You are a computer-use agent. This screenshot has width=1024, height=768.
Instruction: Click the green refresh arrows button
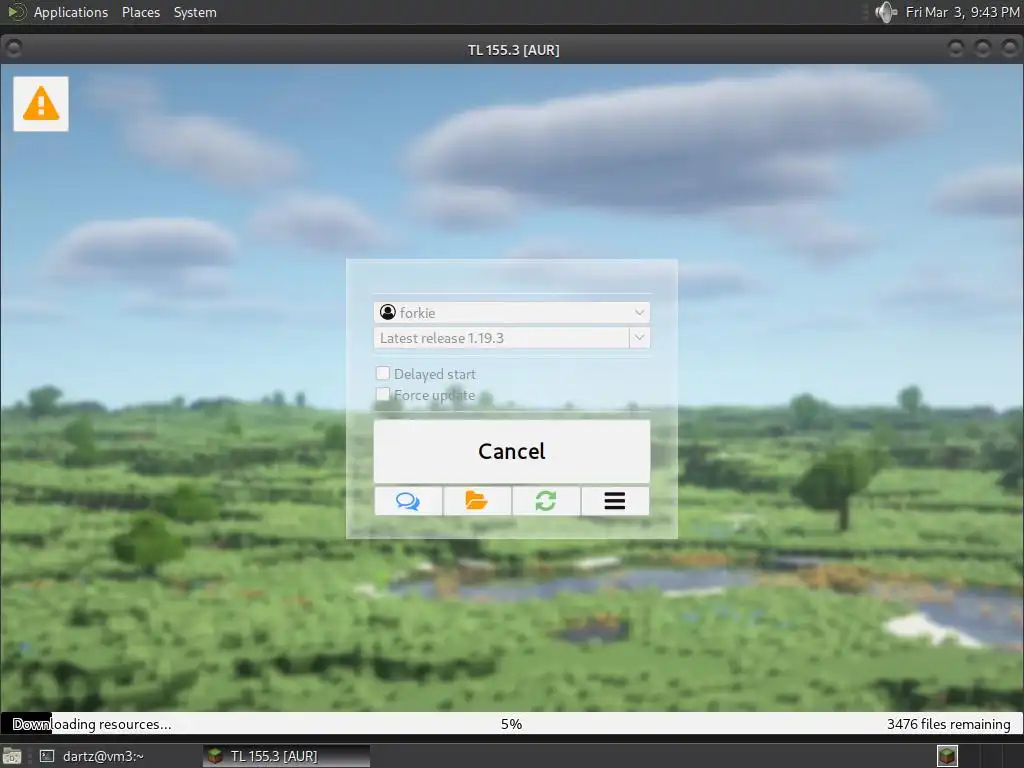546,501
